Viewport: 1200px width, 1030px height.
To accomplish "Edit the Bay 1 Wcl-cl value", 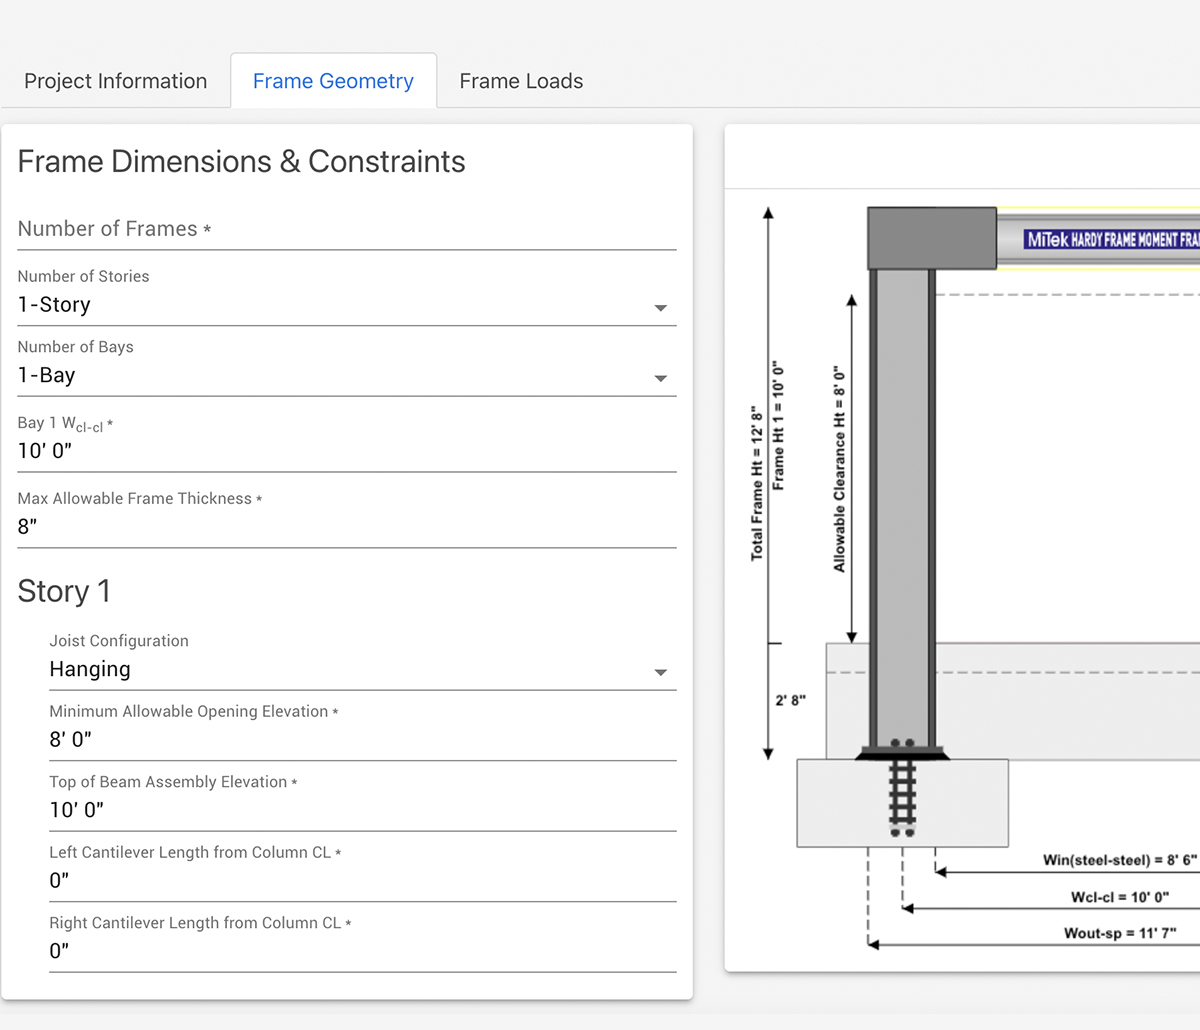I will click(346, 451).
